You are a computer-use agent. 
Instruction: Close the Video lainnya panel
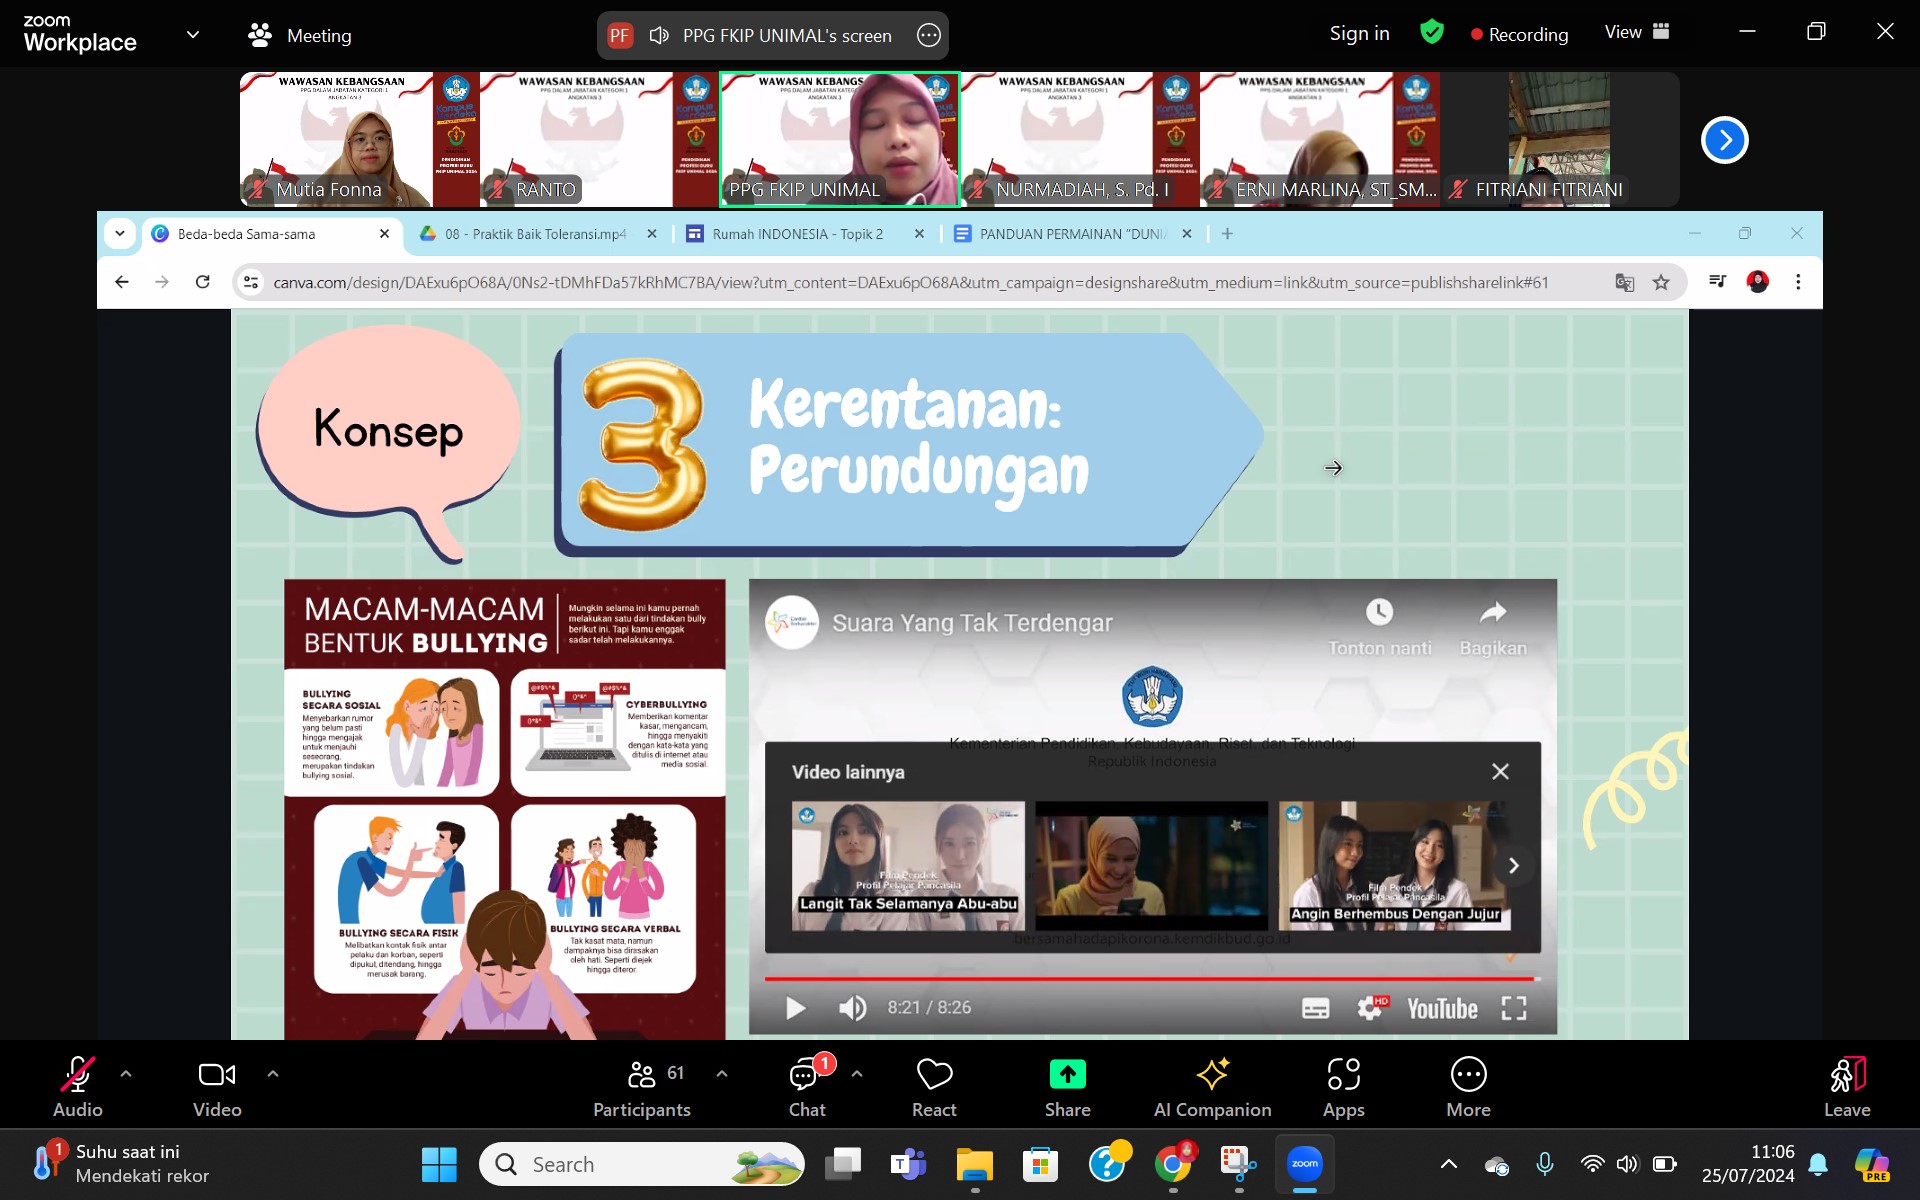coord(1500,771)
